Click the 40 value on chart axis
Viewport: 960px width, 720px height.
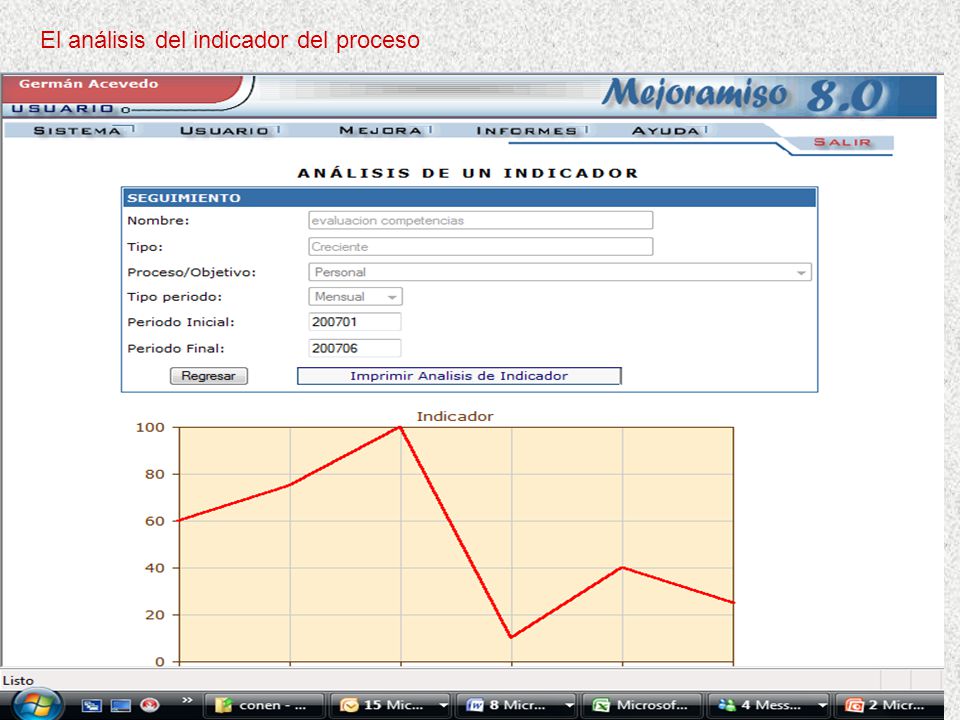(155, 568)
